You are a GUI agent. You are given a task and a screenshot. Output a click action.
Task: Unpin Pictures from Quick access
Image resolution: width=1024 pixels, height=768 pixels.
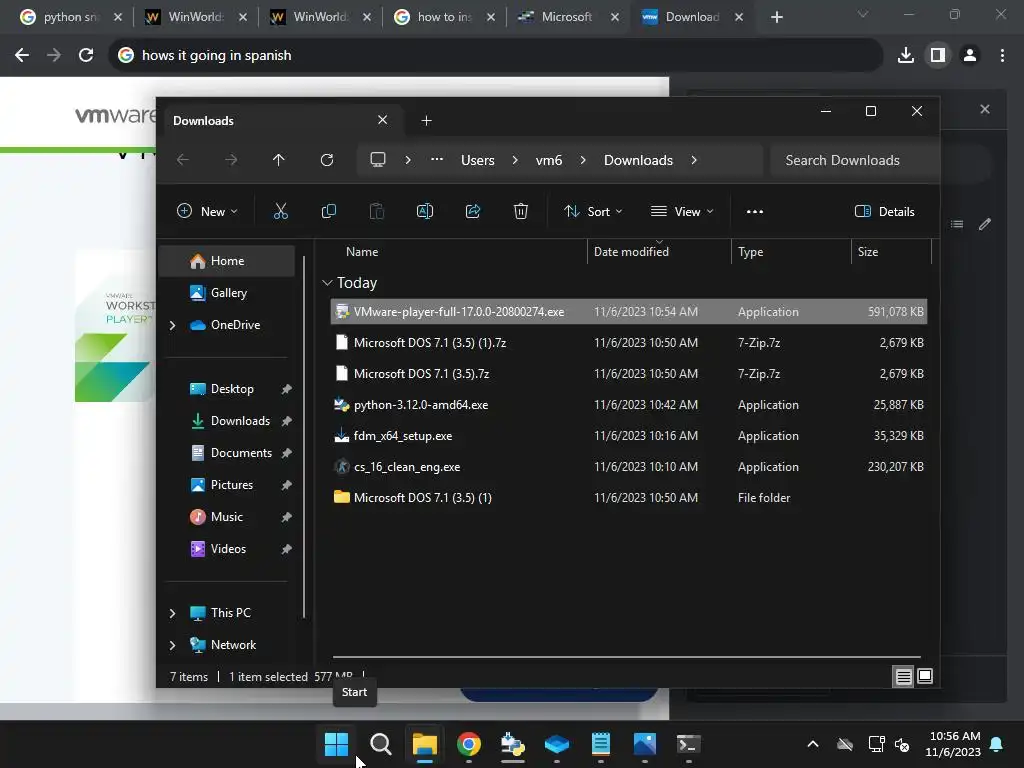286,485
